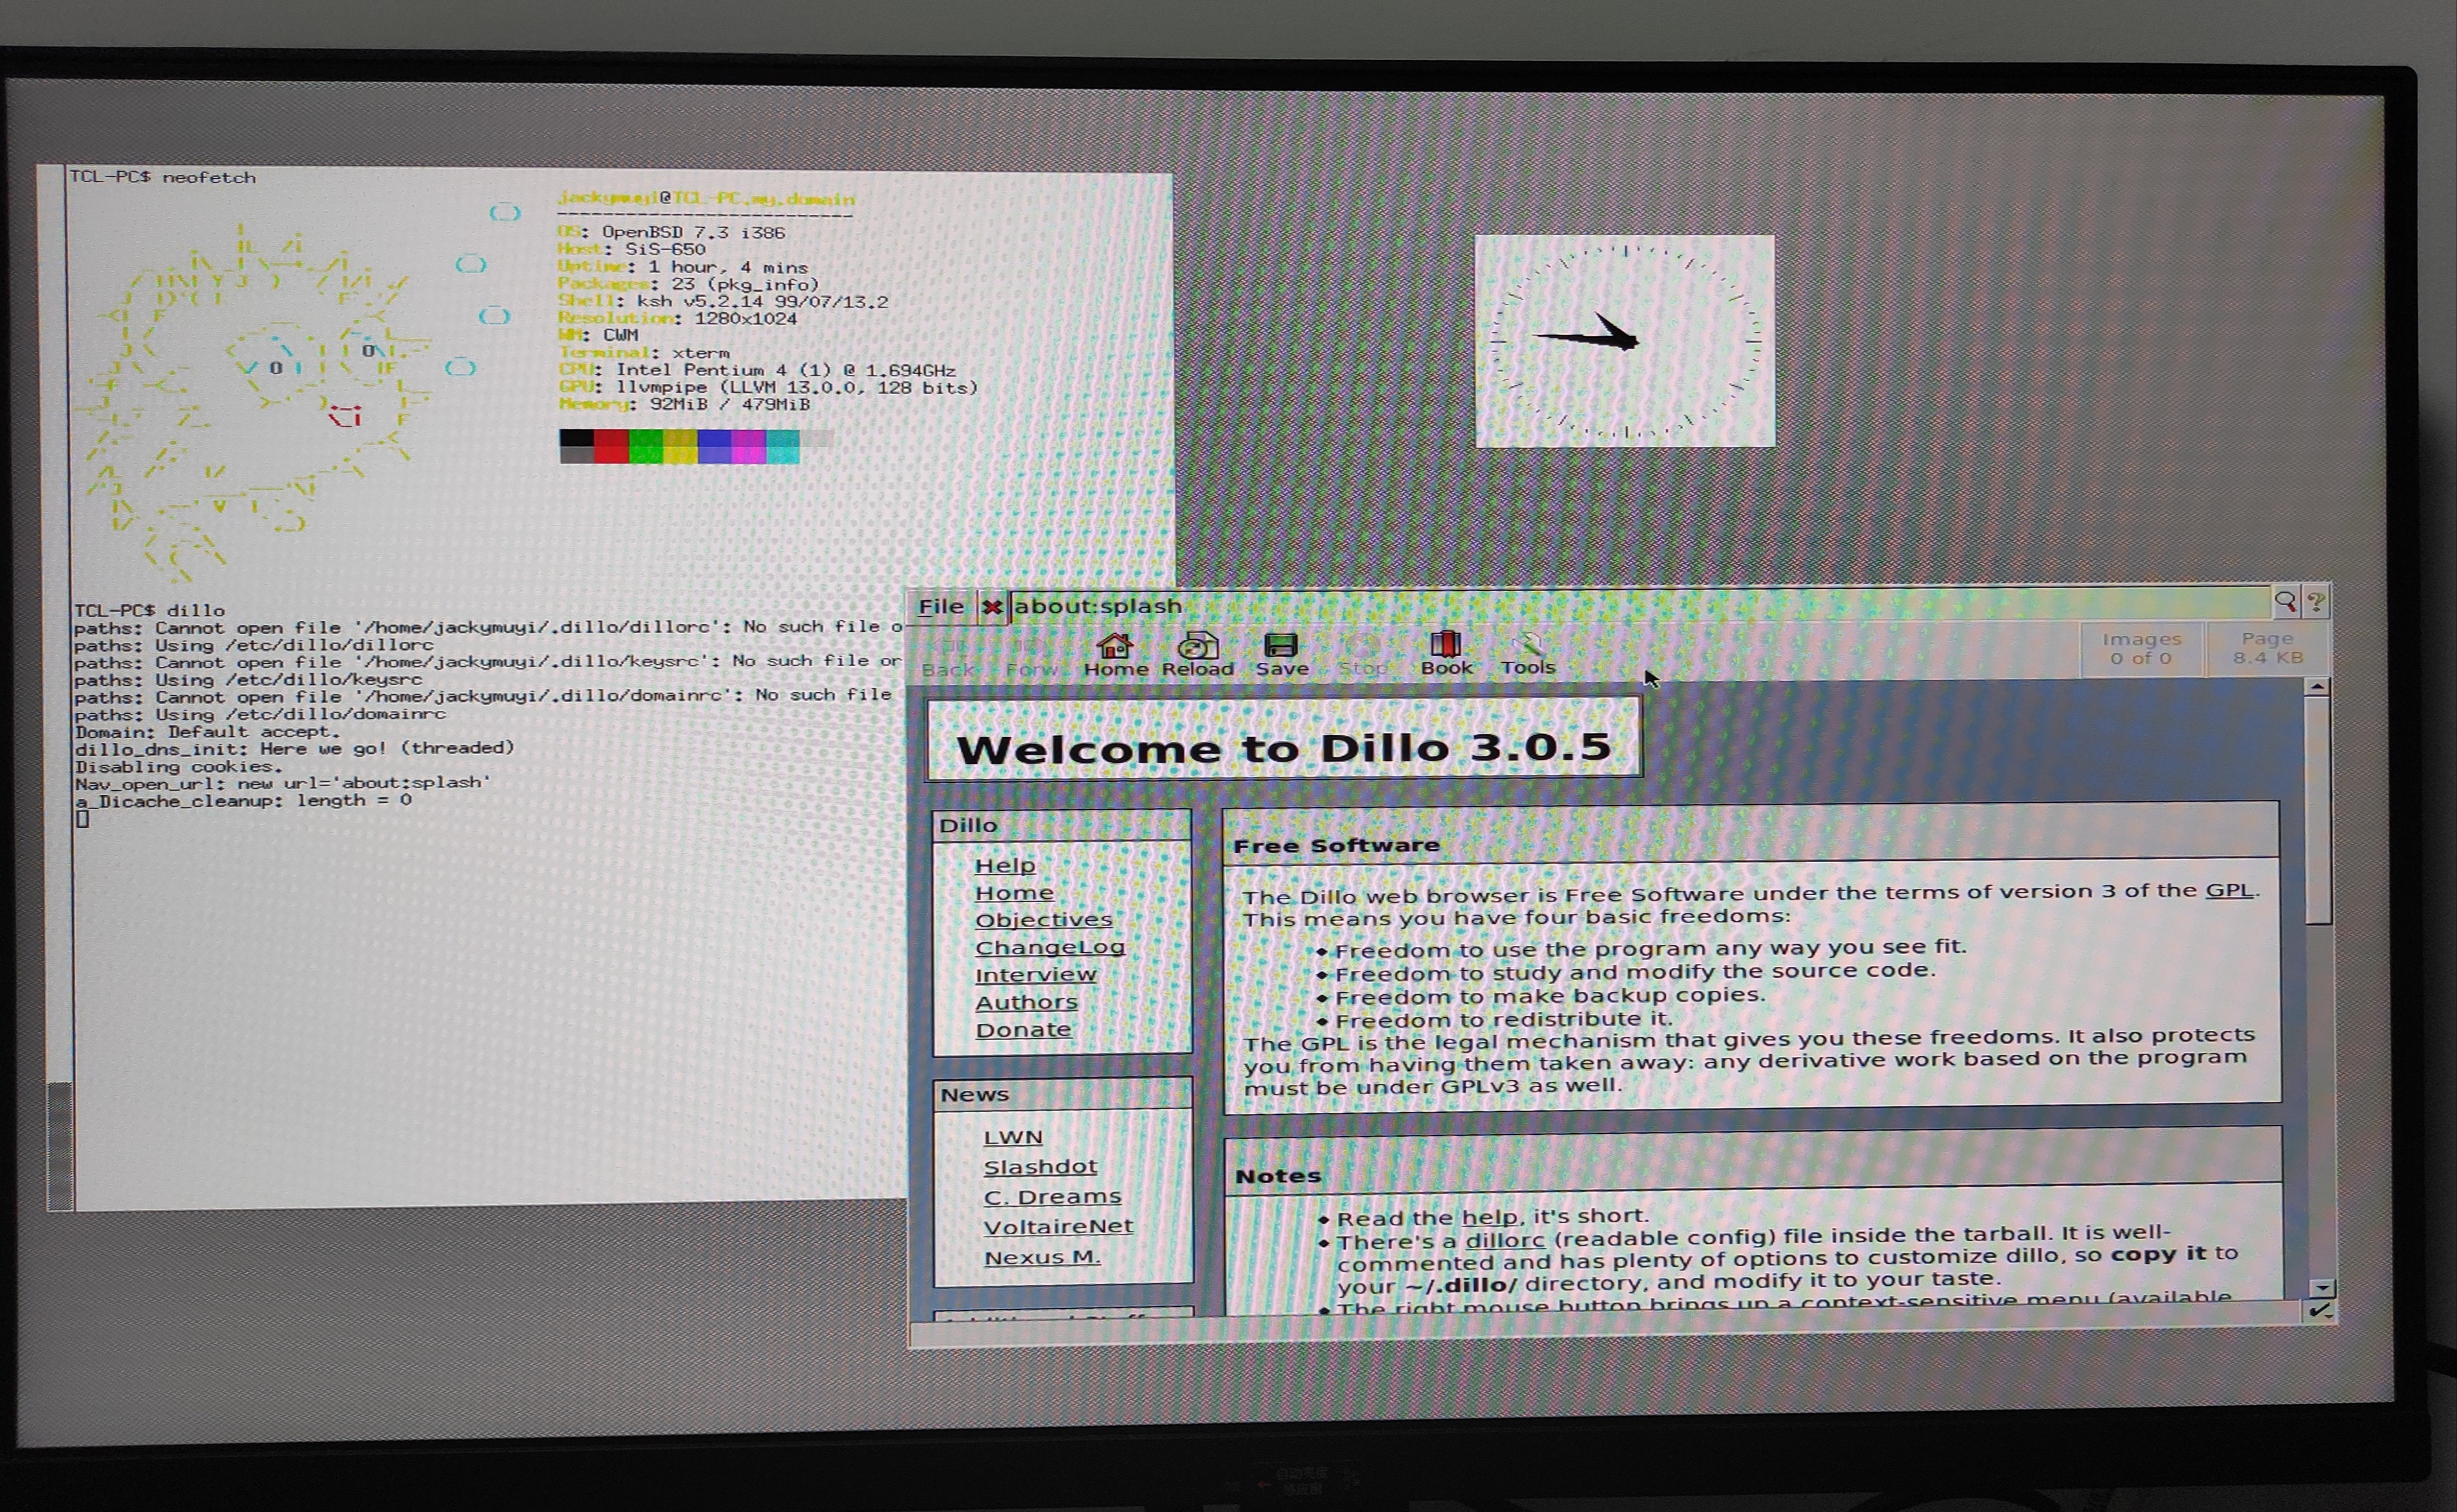Click 'OS: OpenBSD 7.3 i386' line in xterm
The width and height of the screenshot is (2457, 1512).
(671, 232)
